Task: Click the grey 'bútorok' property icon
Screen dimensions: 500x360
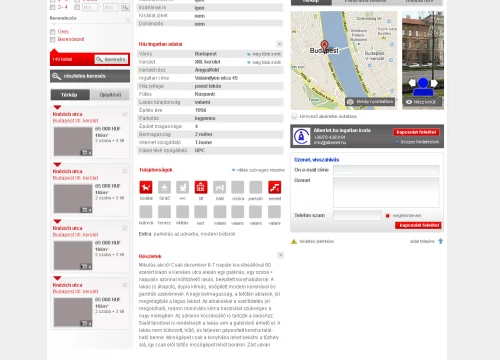Action: tap(146, 212)
